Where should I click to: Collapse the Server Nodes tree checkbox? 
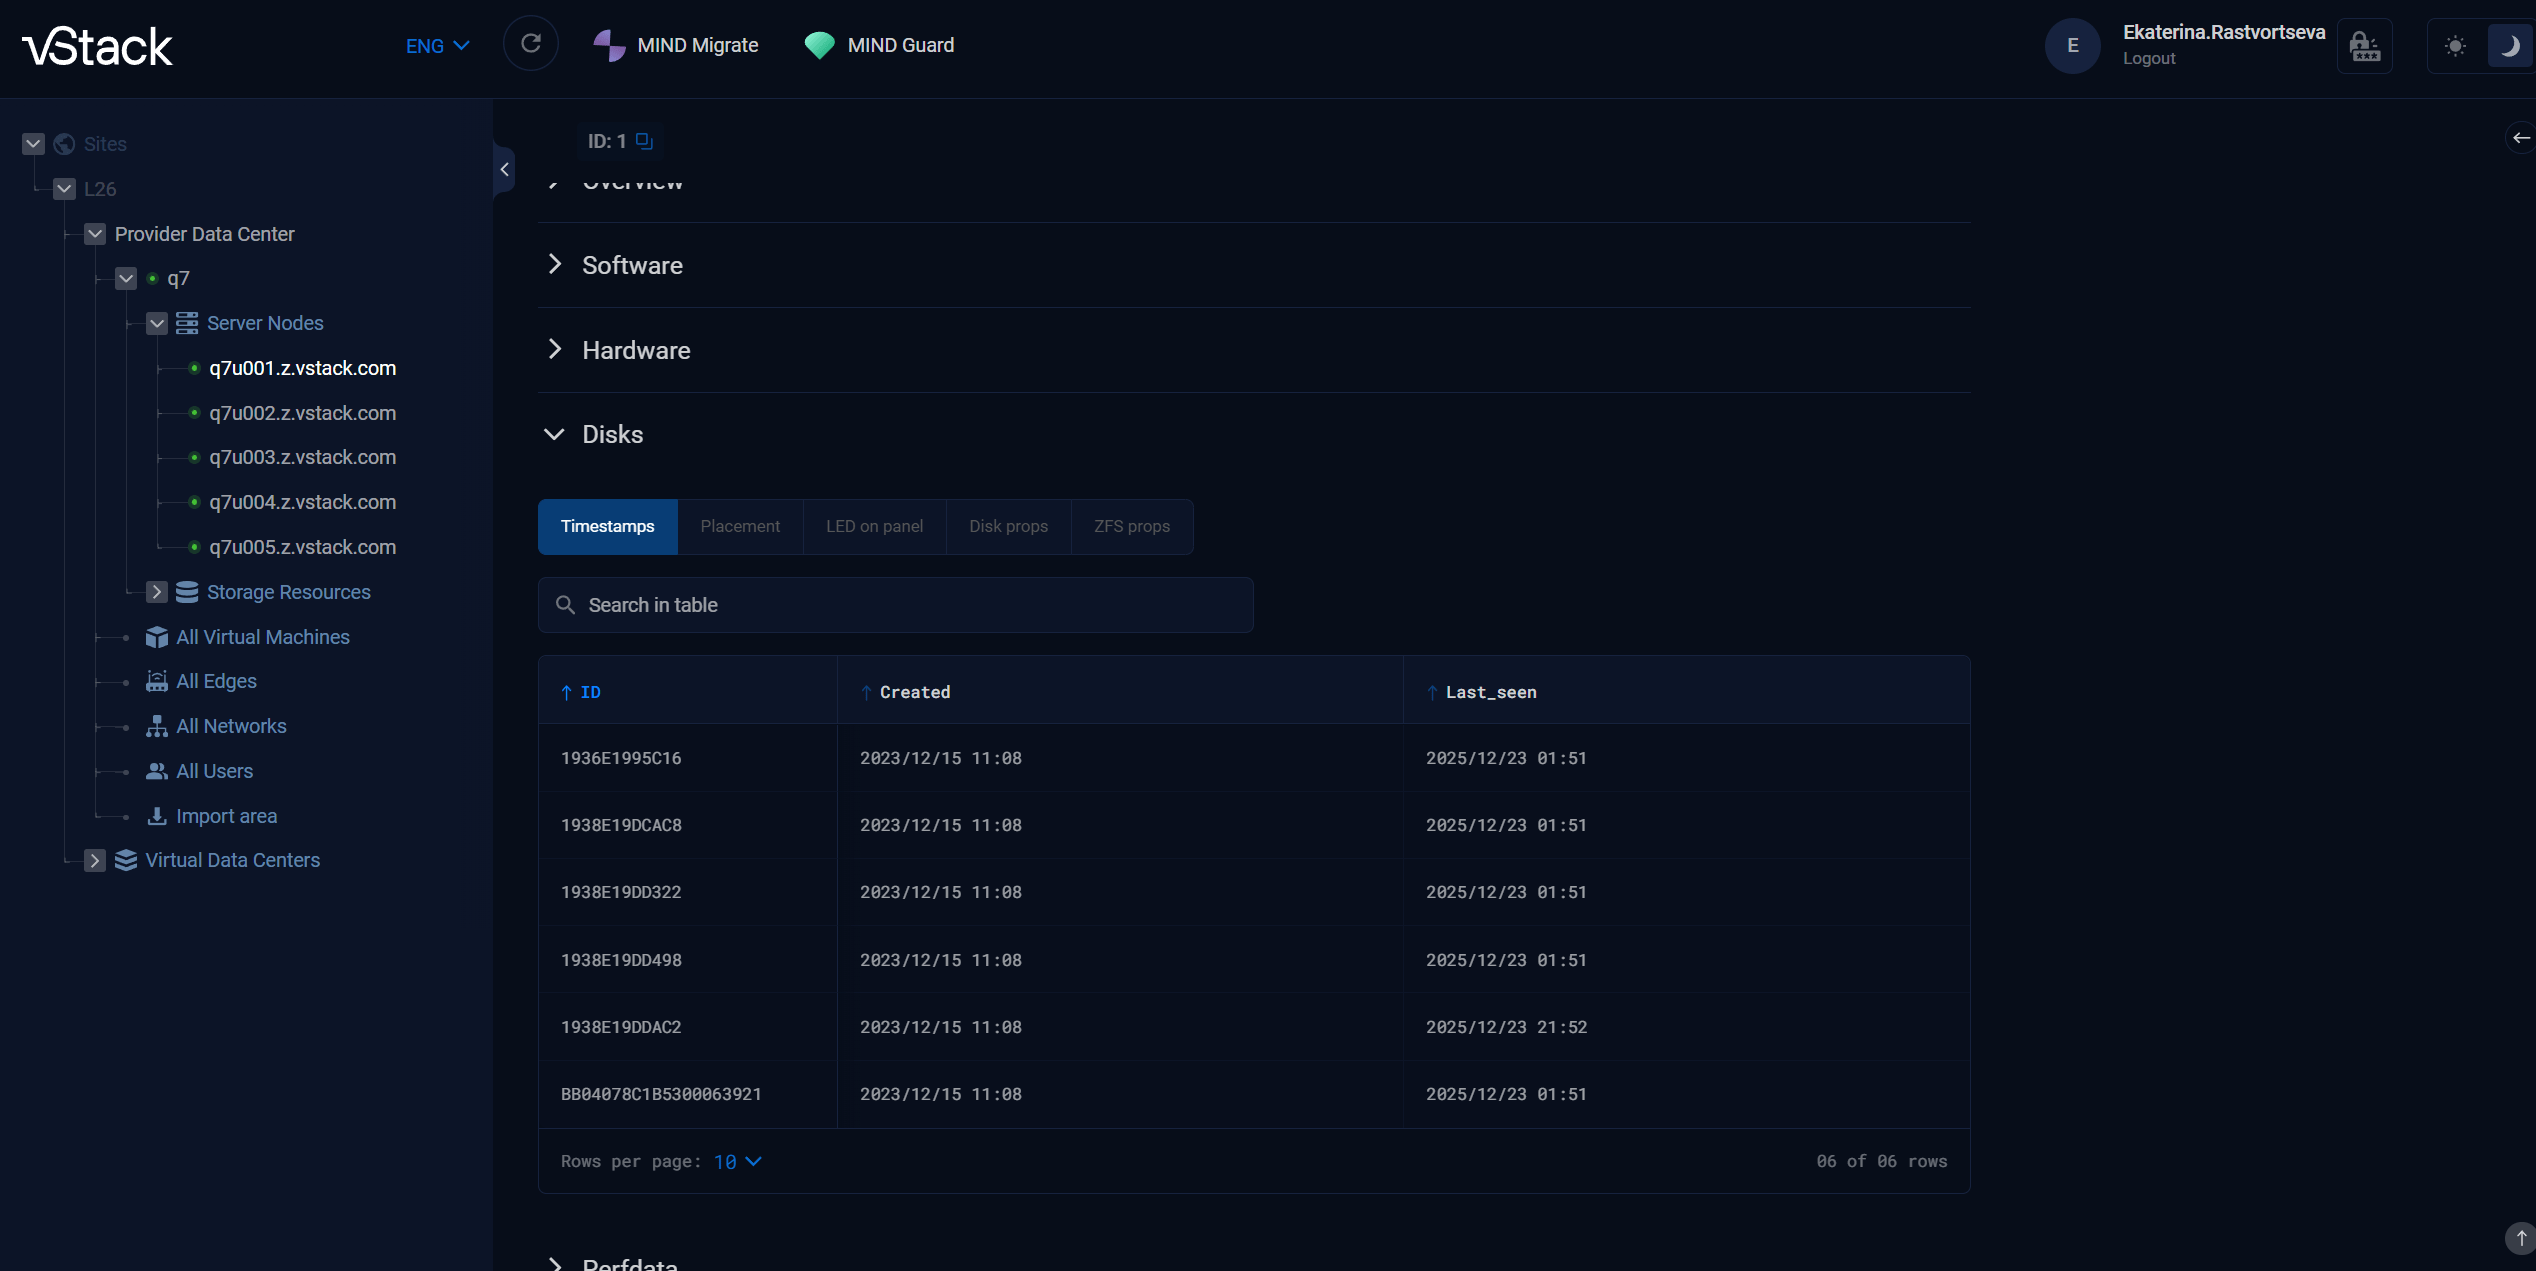(157, 323)
